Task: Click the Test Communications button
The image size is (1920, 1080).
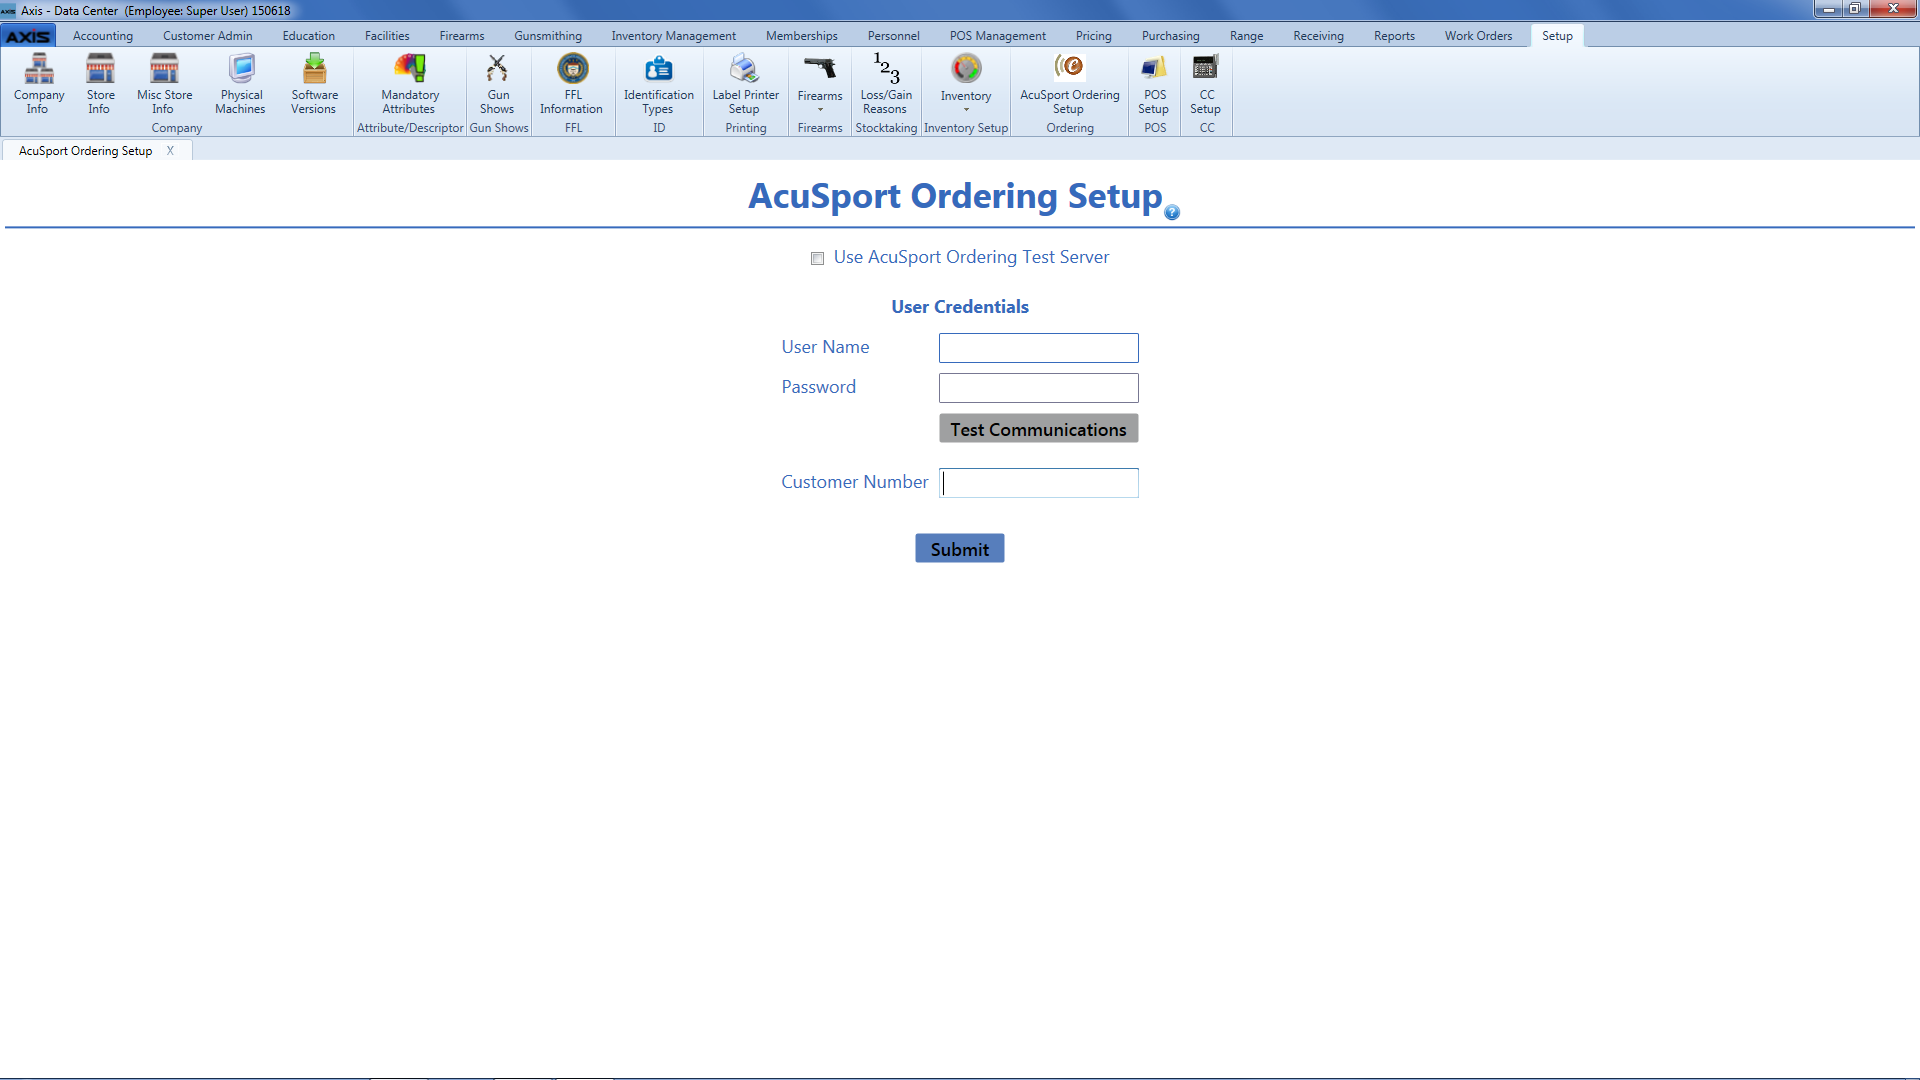Action: [x=1038, y=429]
